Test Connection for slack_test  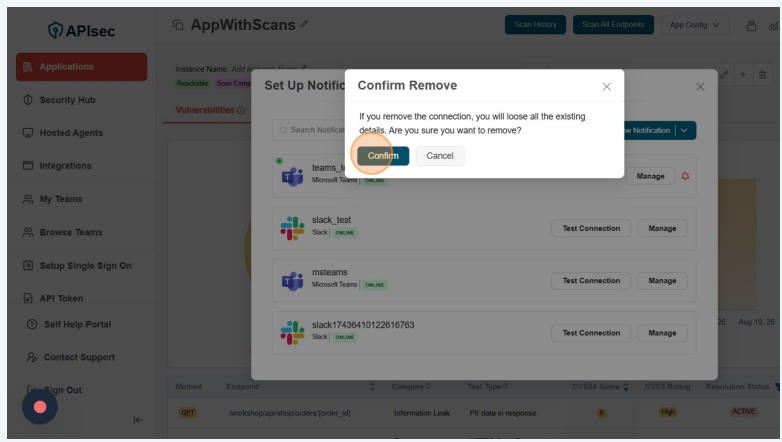coord(590,228)
